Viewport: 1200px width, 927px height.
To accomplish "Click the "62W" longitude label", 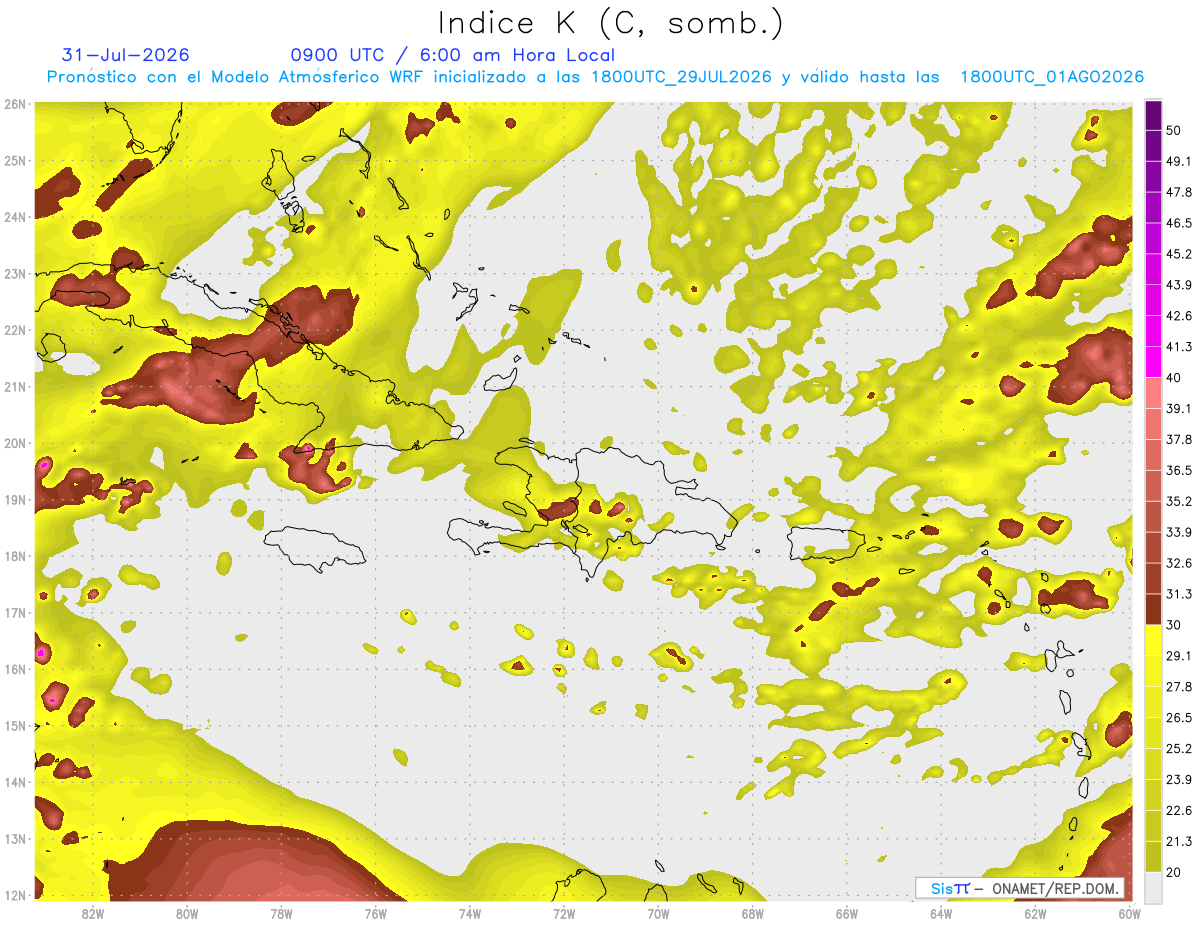I will pos(1035,913).
